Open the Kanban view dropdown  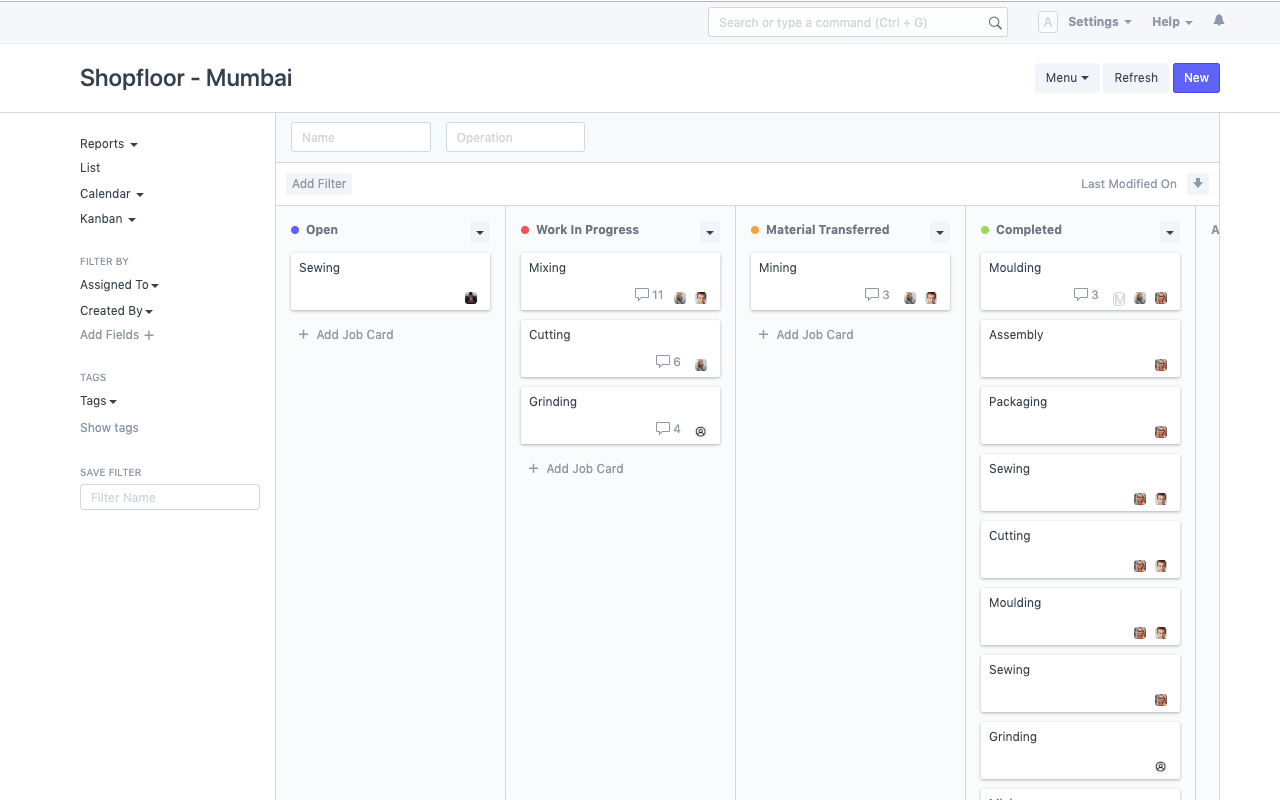pos(107,219)
